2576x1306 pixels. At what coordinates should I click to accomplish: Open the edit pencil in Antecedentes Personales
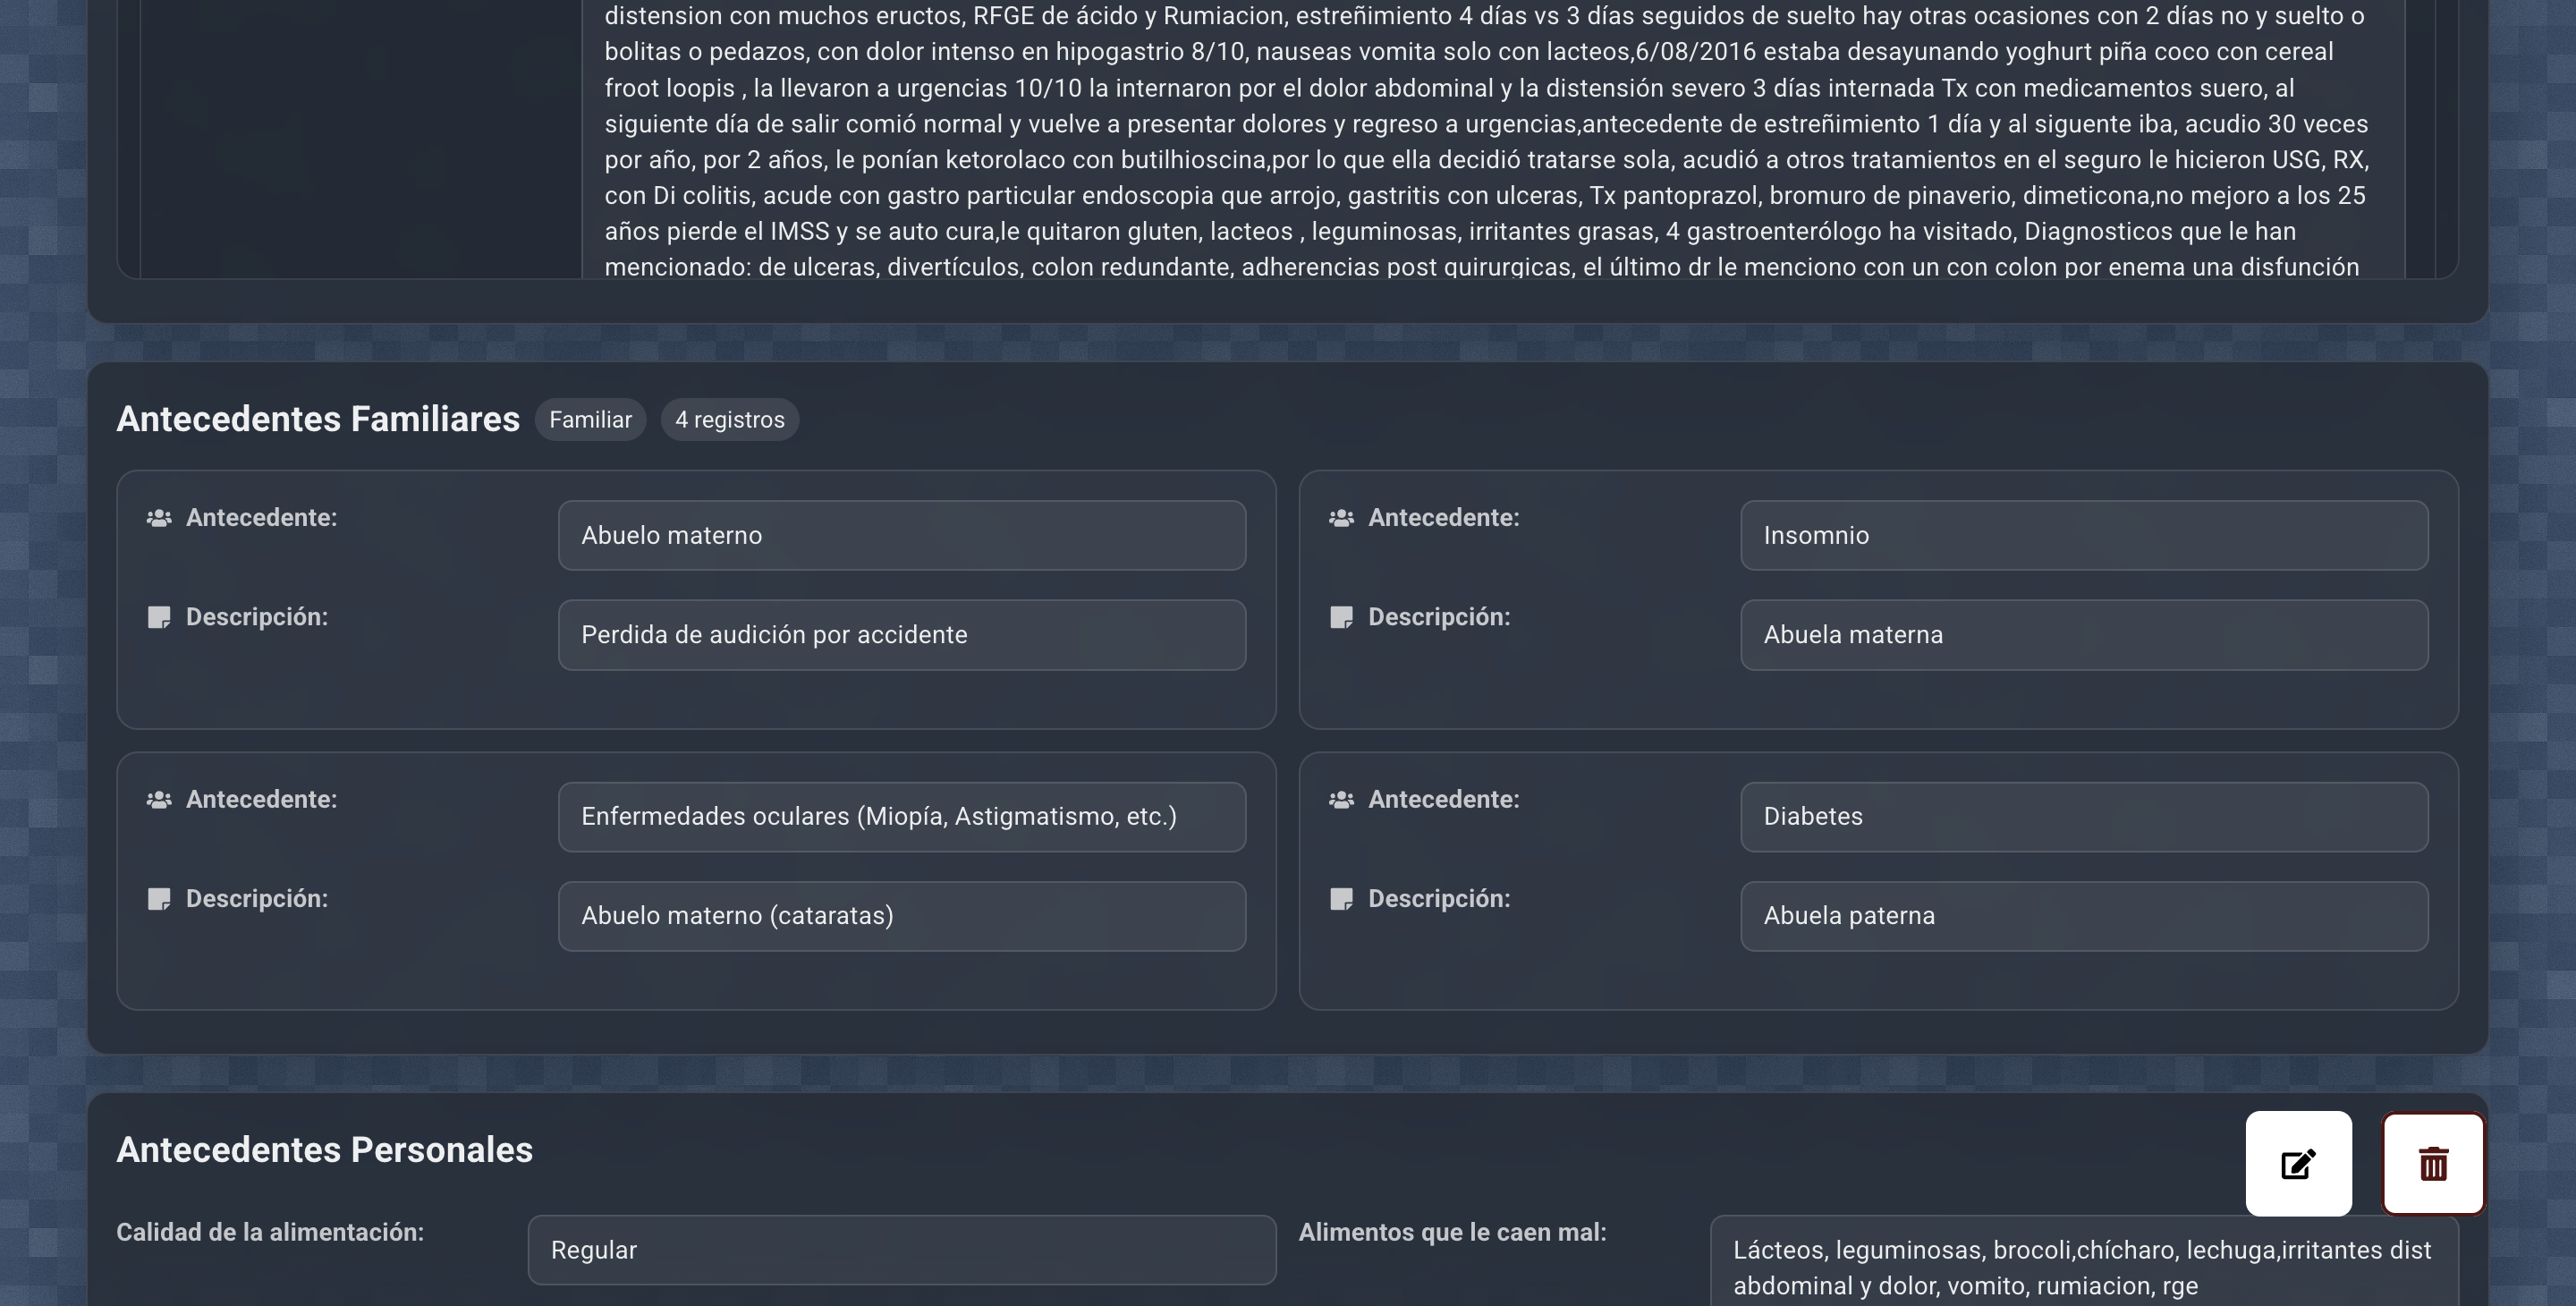2299,1164
